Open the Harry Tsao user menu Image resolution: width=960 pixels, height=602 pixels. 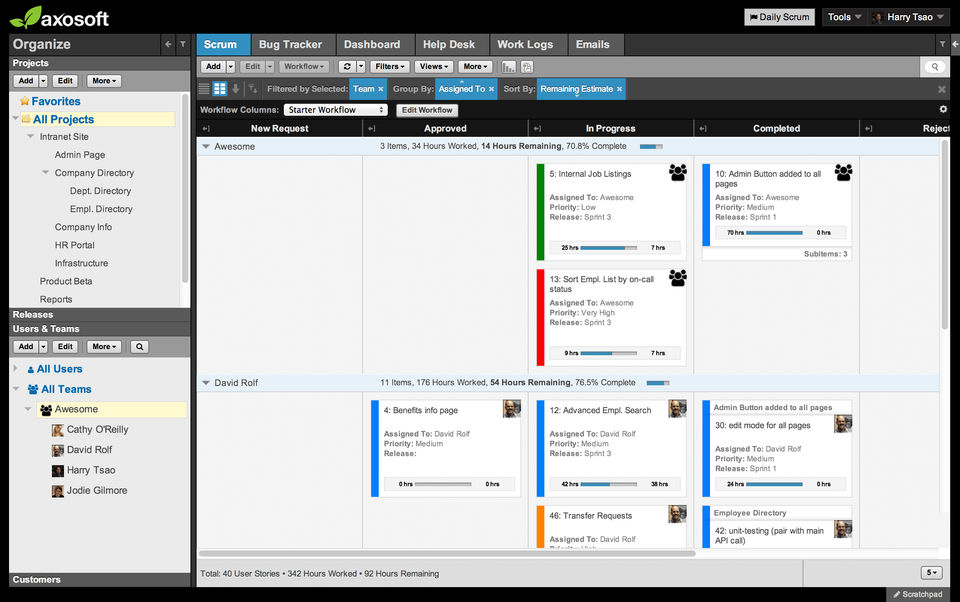(x=909, y=17)
